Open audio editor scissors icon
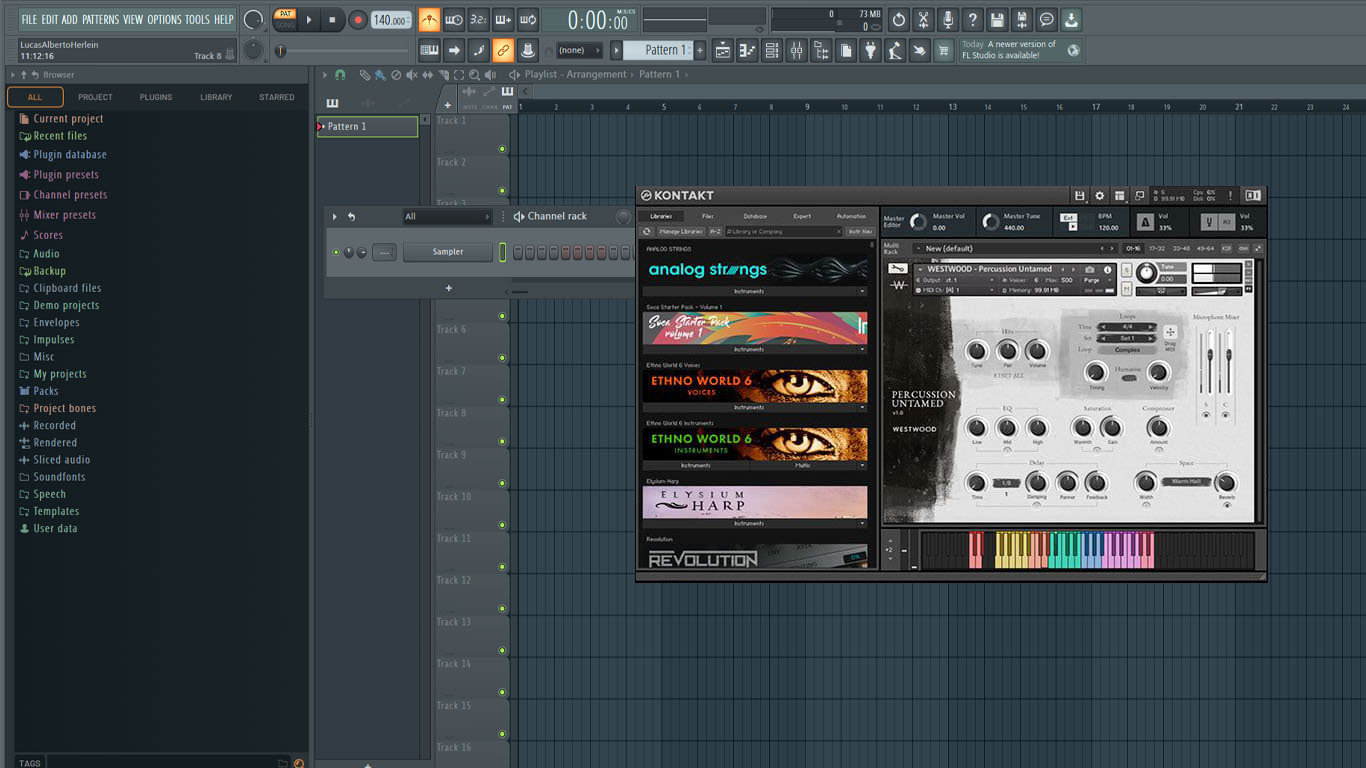The height and width of the screenshot is (768, 1366). point(923,19)
